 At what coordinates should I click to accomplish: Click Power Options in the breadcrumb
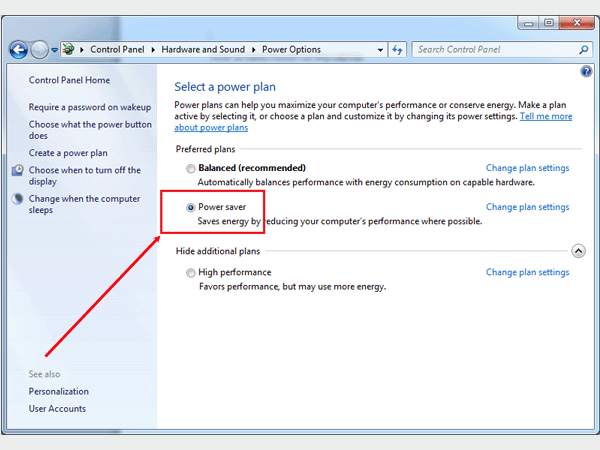[x=291, y=50]
